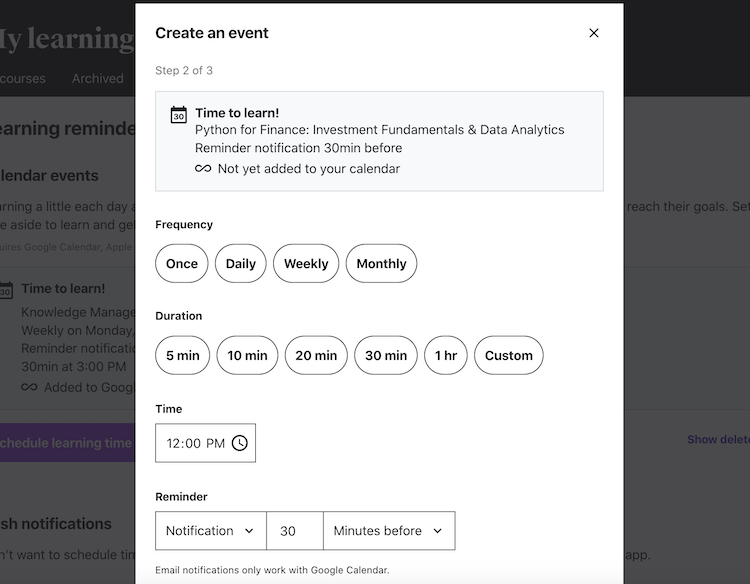Select the Once frequency option
The image size is (750, 584).
tap(182, 264)
